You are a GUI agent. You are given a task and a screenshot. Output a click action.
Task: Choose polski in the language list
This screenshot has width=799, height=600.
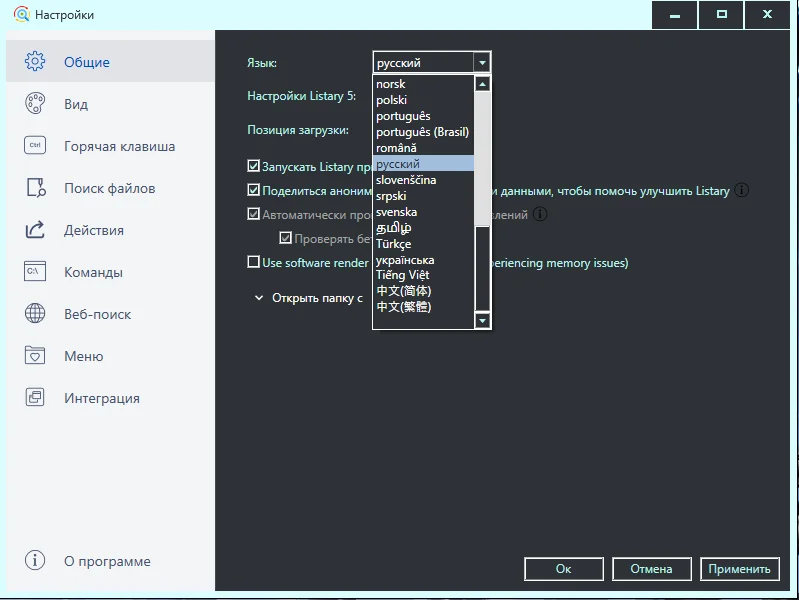392,100
